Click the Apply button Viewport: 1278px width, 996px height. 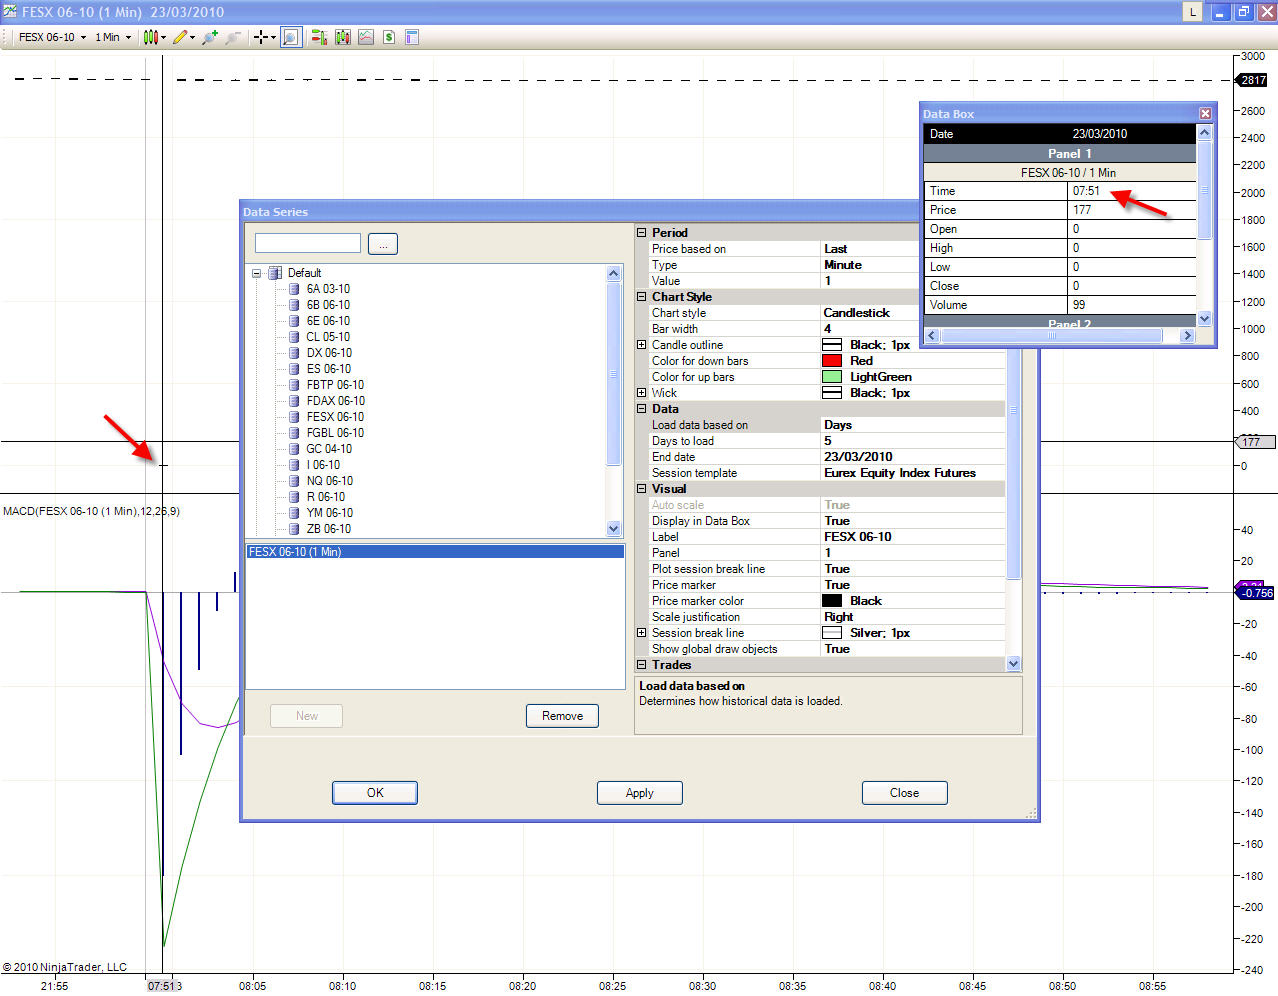click(639, 793)
